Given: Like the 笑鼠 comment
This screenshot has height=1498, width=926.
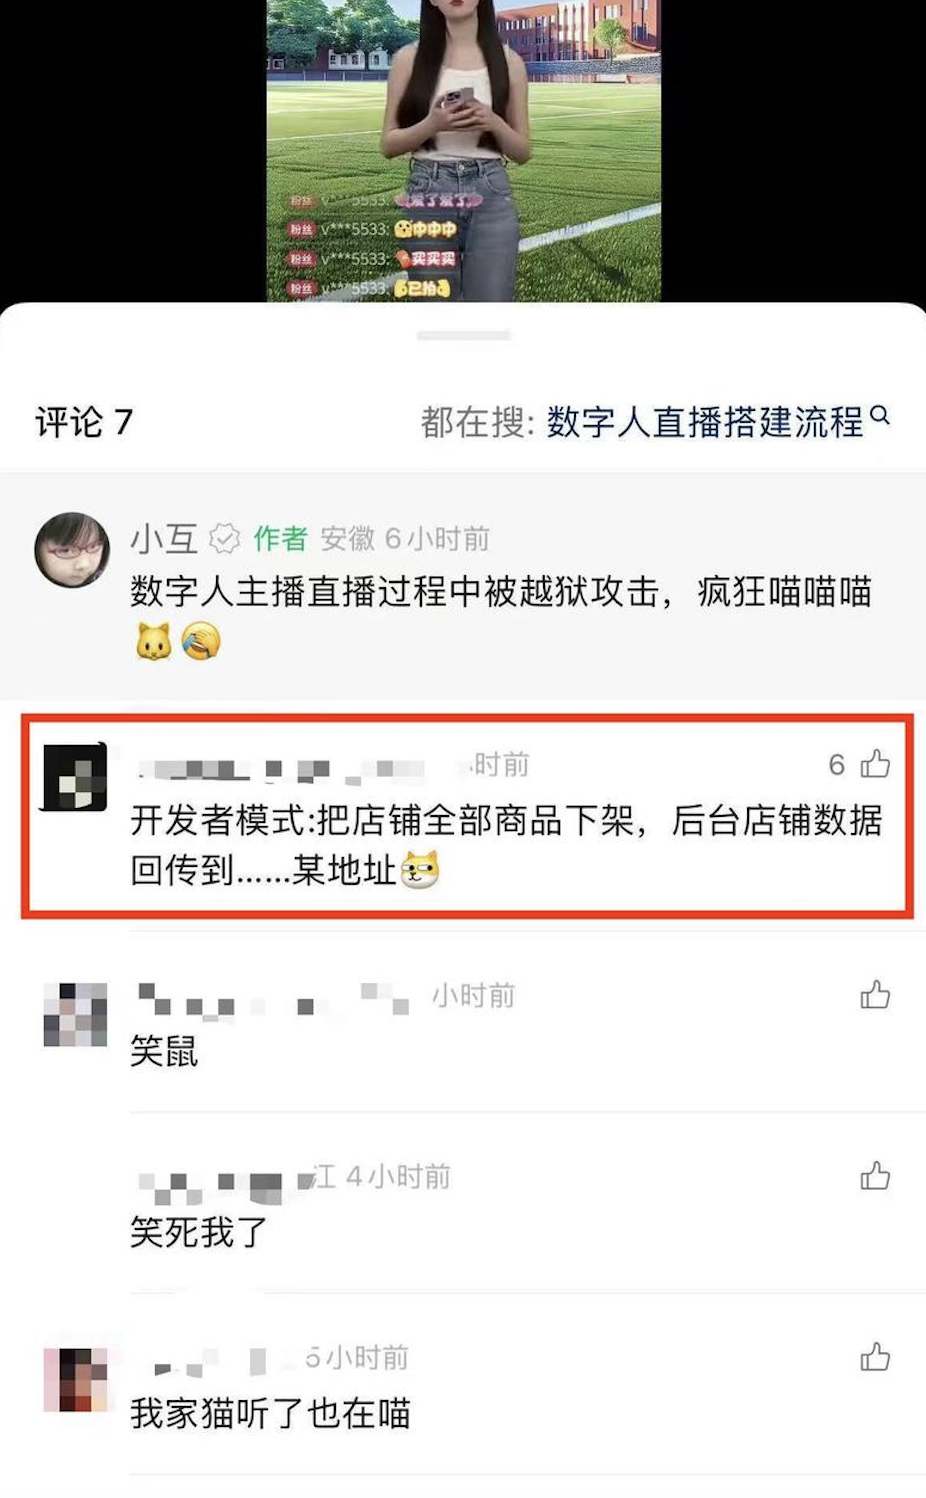Looking at the screenshot, I should click(x=875, y=994).
